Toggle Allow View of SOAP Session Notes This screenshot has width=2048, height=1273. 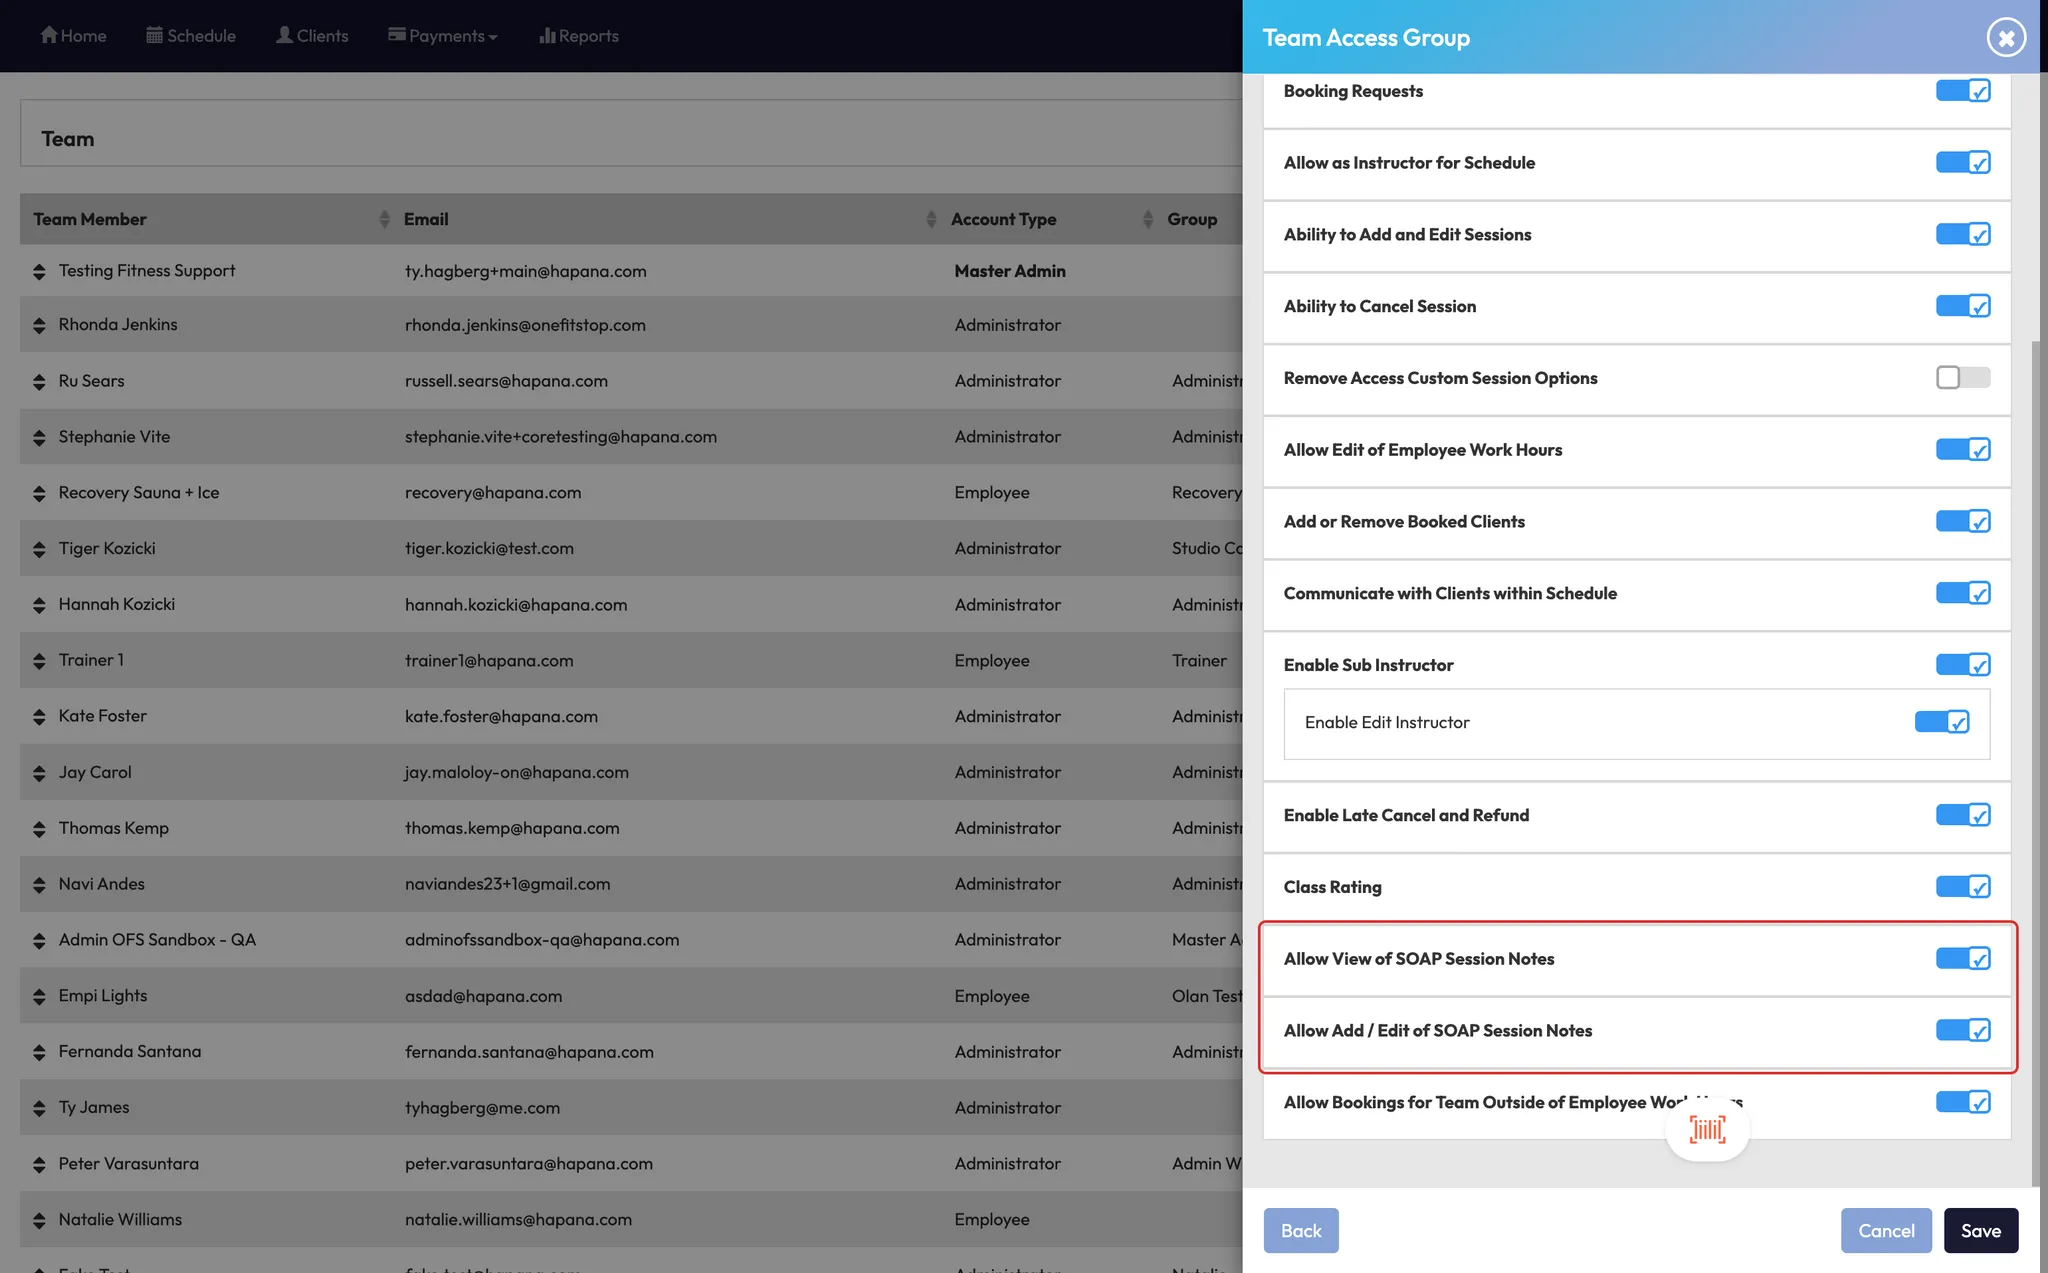click(1962, 959)
